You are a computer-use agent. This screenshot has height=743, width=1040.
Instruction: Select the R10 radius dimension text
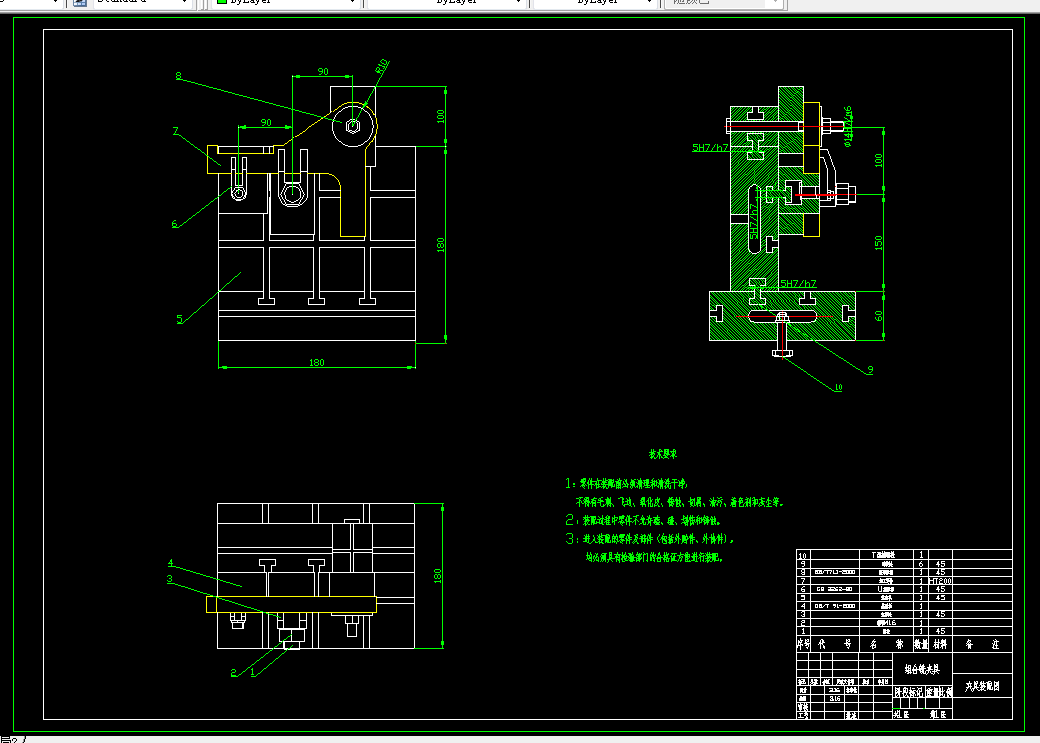(x=381, y=67)
